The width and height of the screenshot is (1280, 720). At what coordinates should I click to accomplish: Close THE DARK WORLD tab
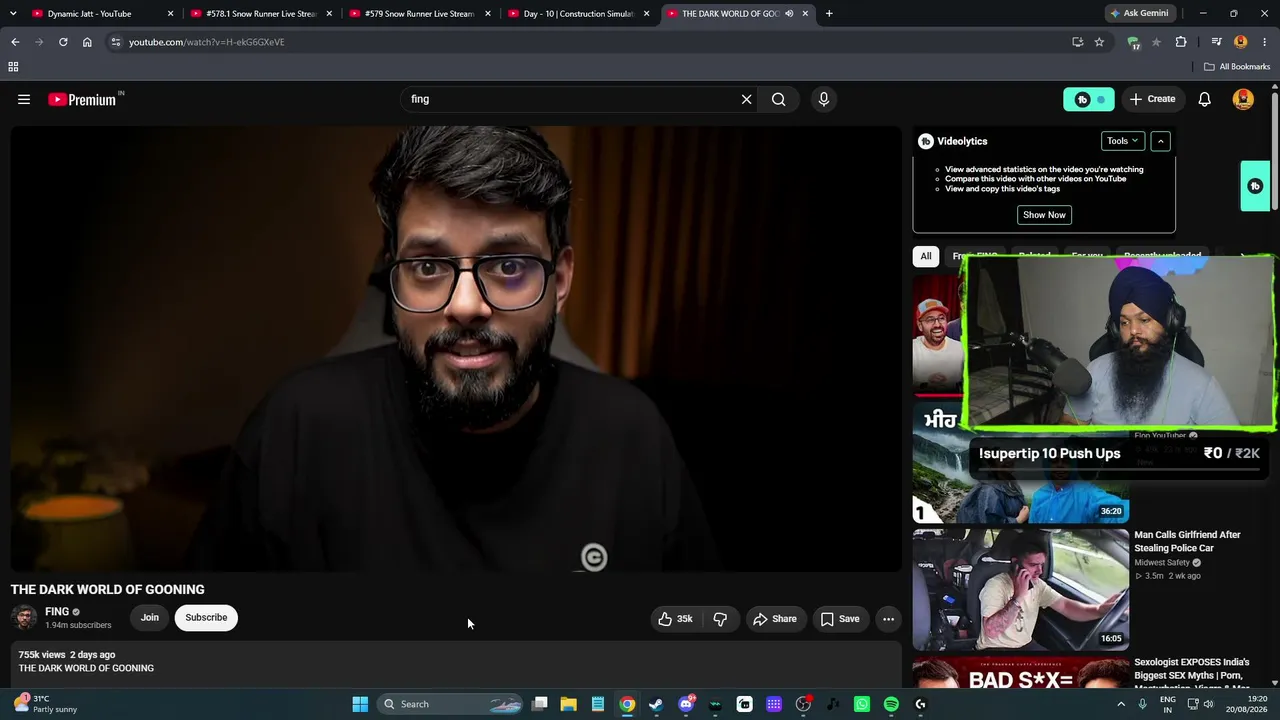tap(805, 14)
